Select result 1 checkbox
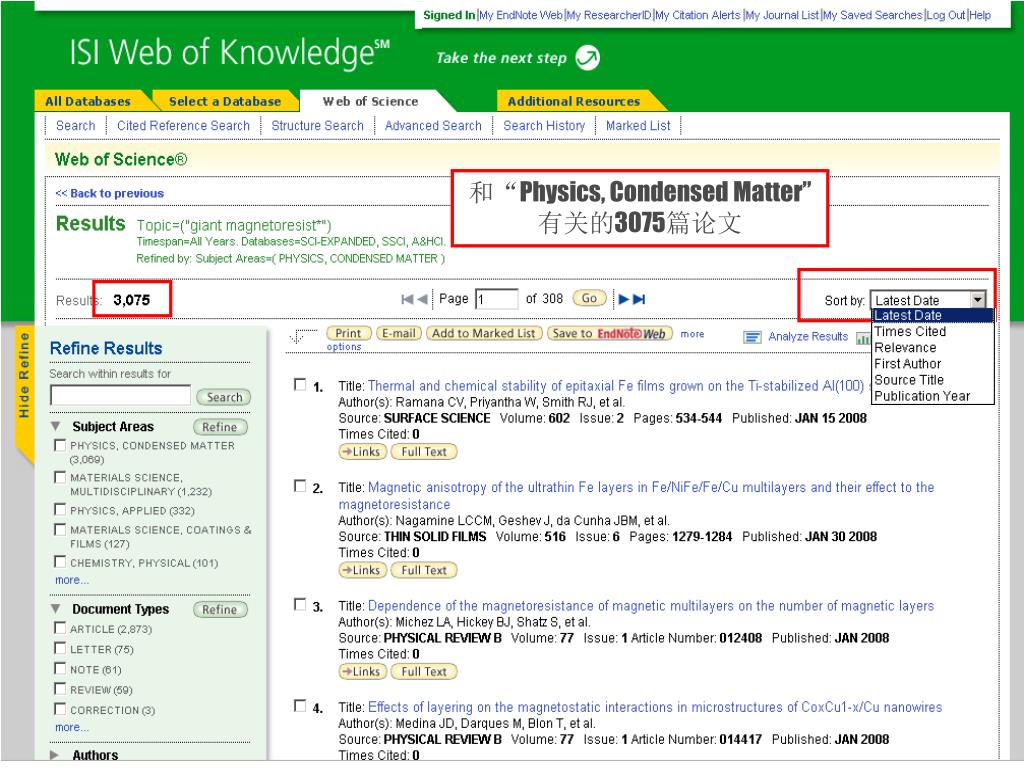The height and width of the screenshot is (768, 1024). click(300, 385)
